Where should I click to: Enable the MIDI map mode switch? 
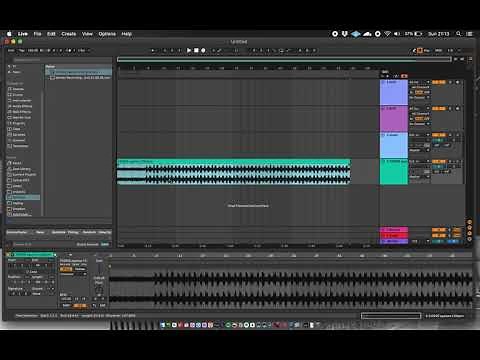pos(438,51)
